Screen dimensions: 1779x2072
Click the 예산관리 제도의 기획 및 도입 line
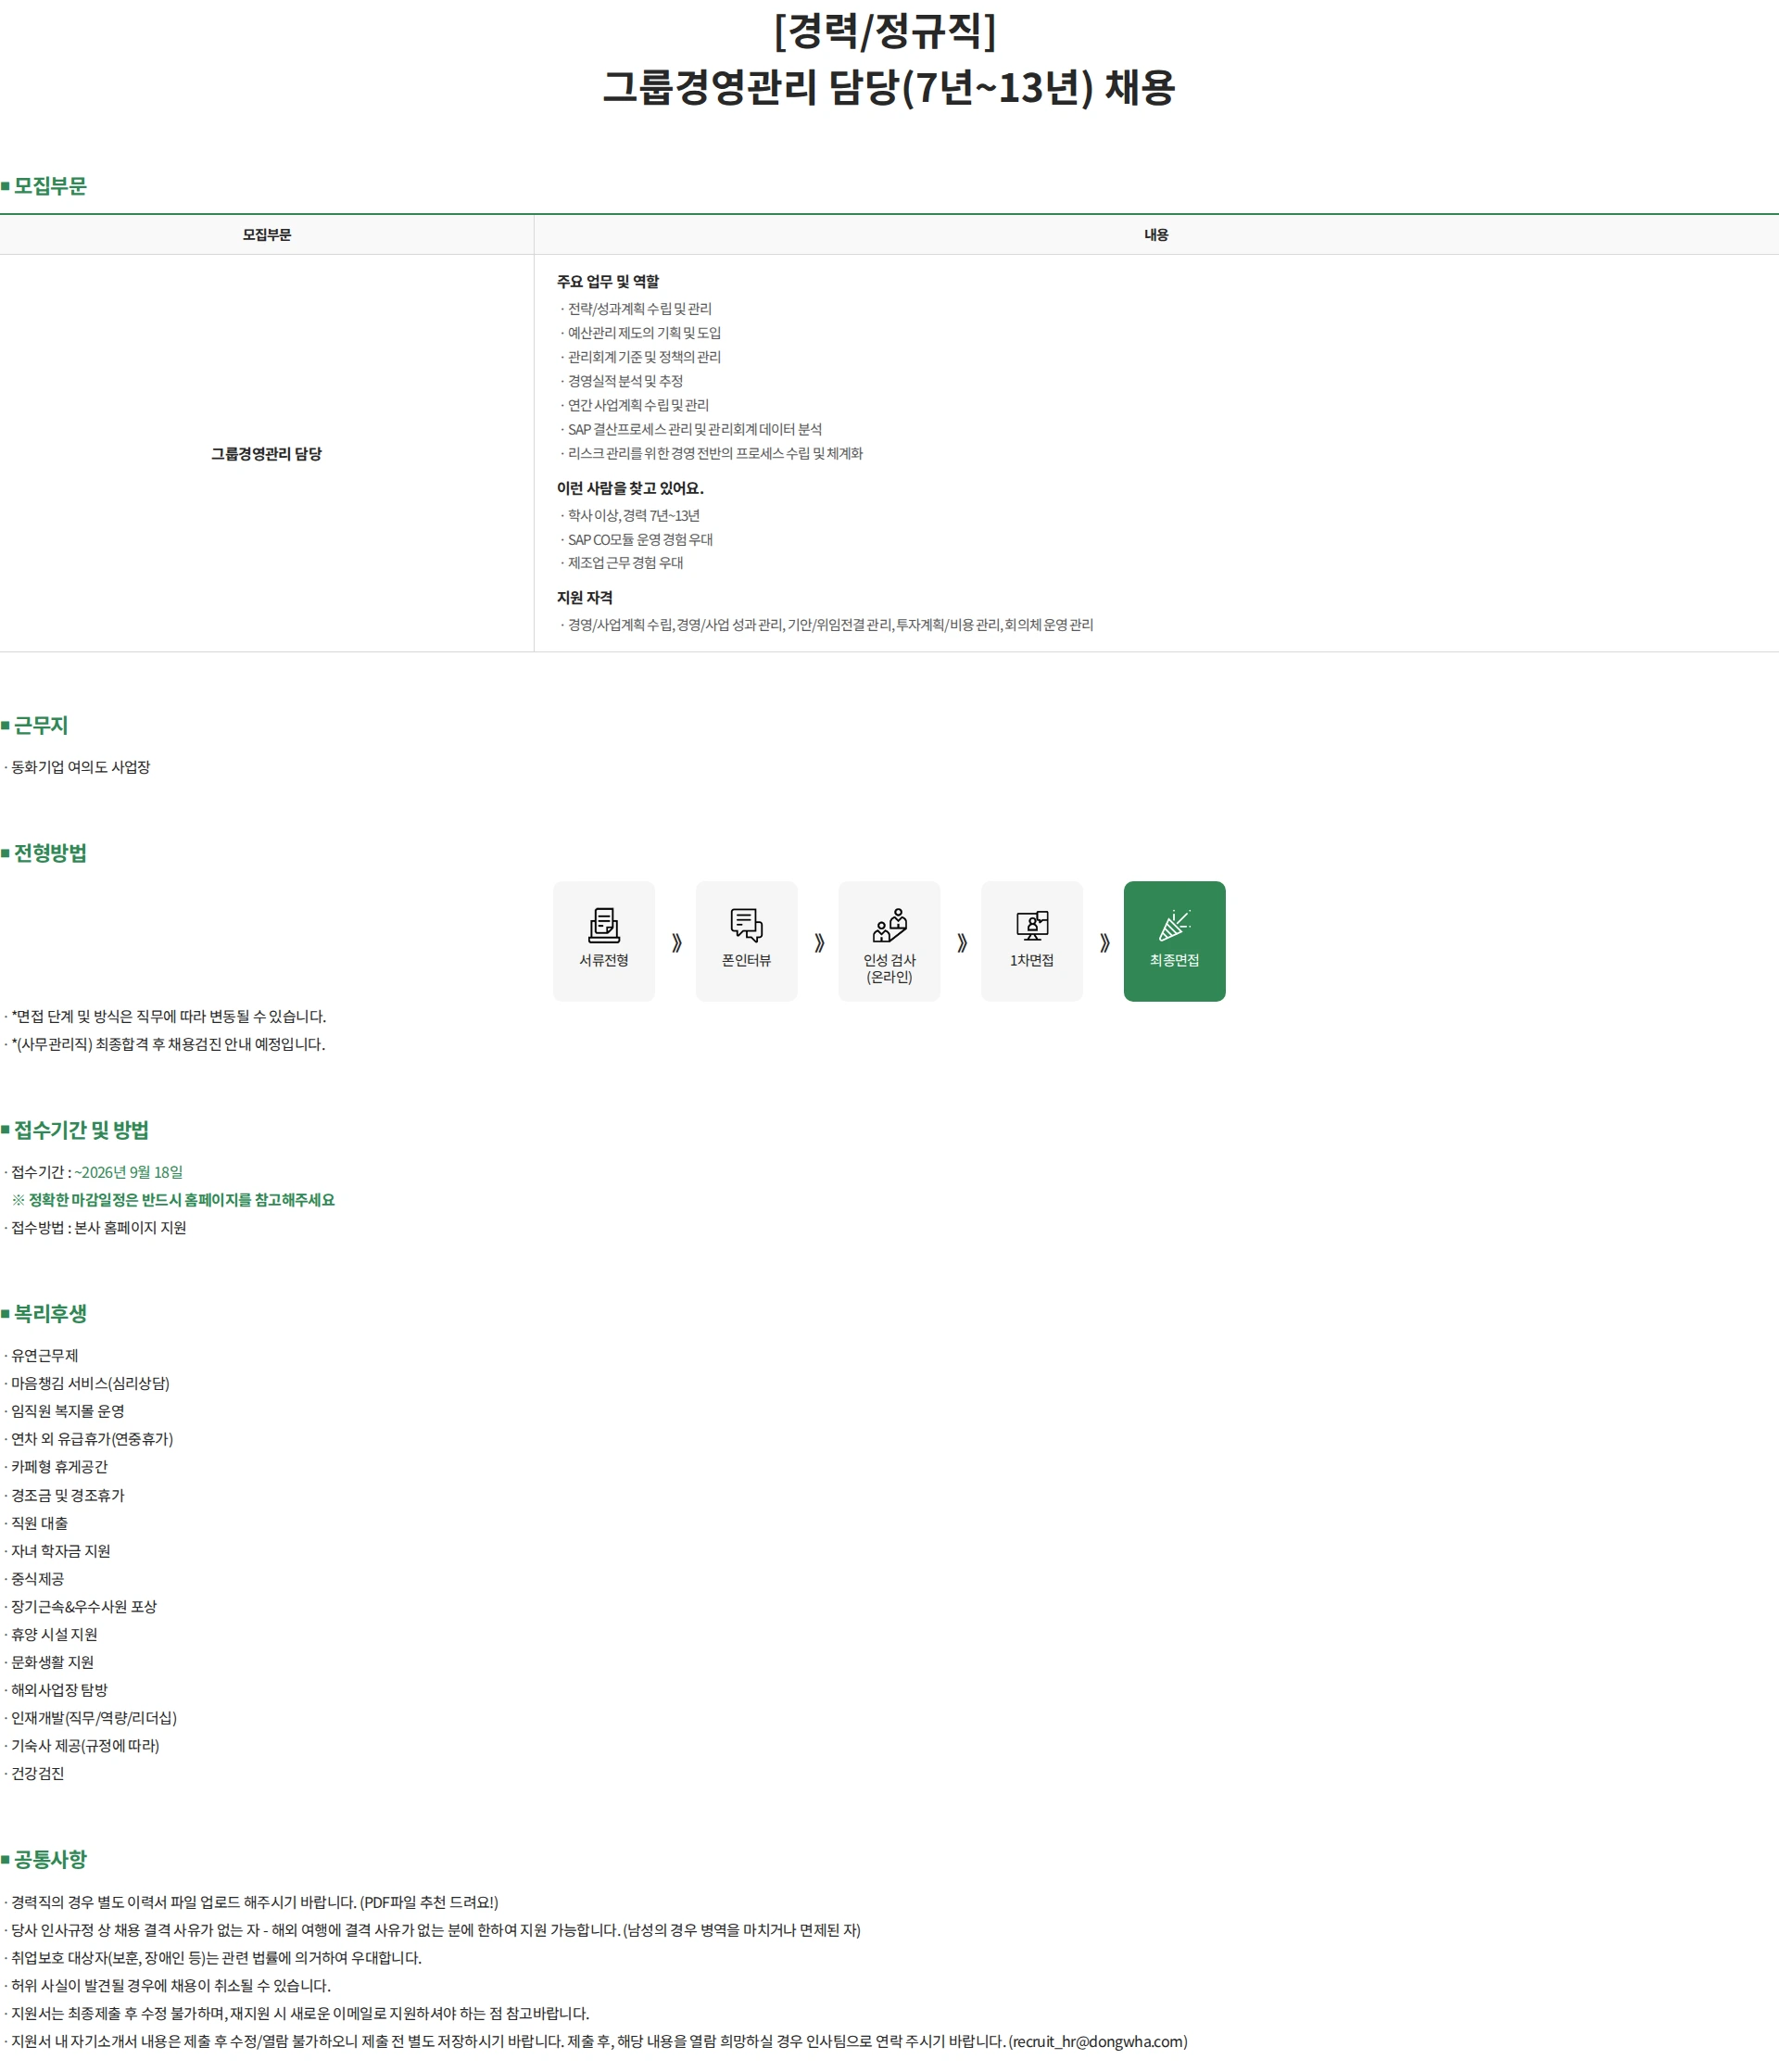[x=644, y=333]
